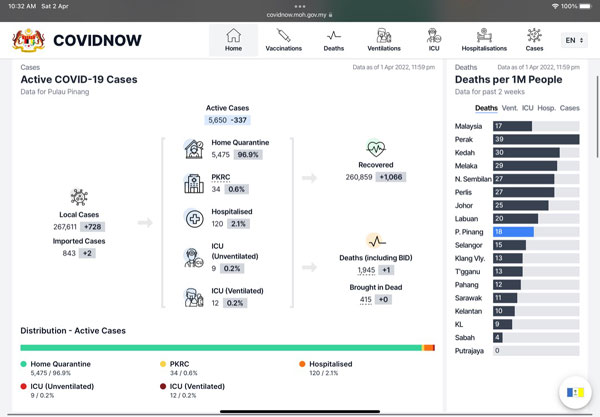Image resolution: width=600 pixels, height=417 pixels.
Task: Switch to the Hosp. tab
Action: (x=546, y=108)
